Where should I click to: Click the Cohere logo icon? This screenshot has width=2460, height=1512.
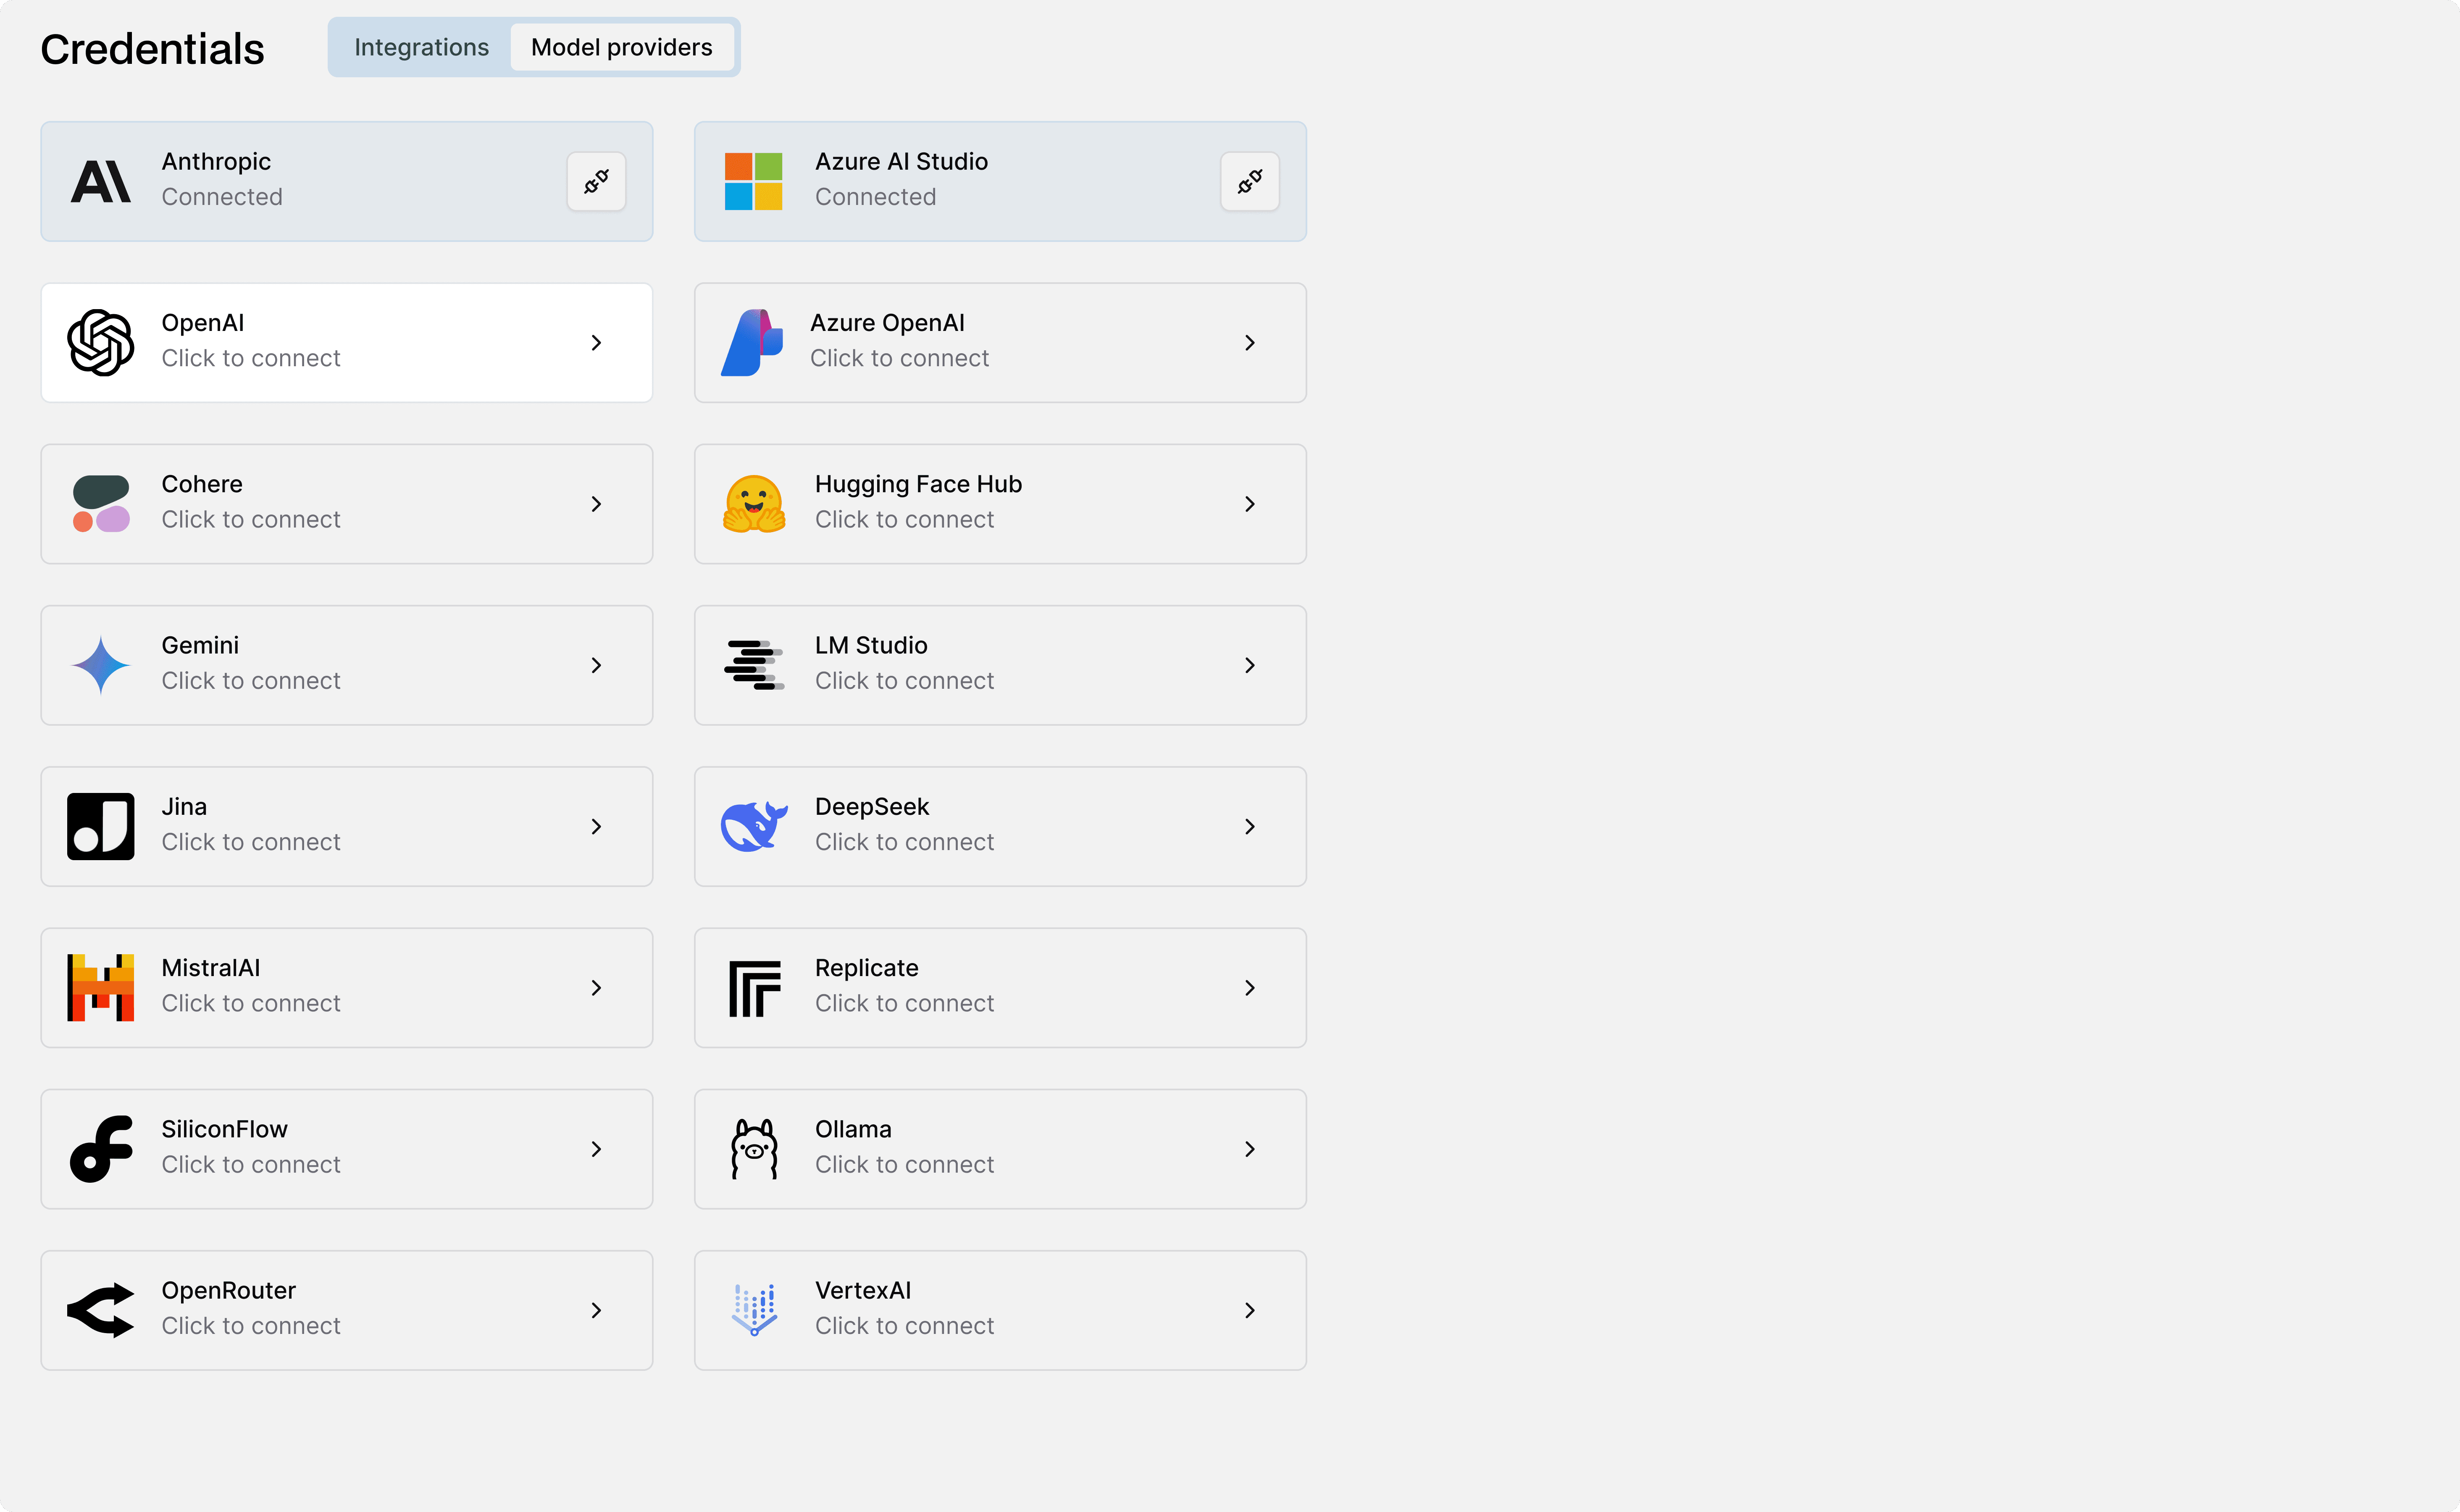click(101, 504)
